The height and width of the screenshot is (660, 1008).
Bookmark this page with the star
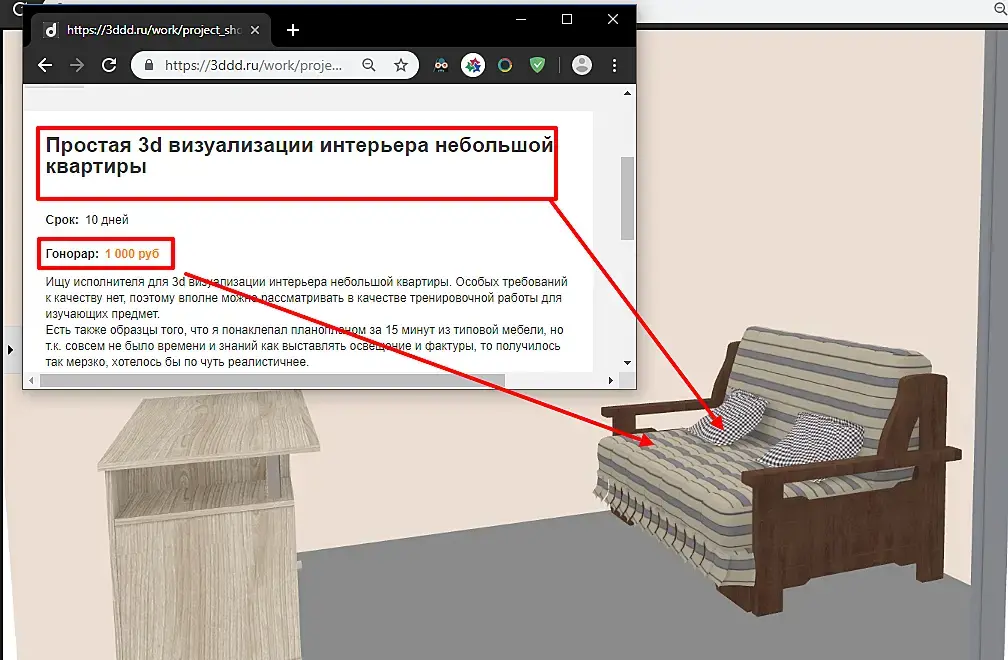pos(401,65)
